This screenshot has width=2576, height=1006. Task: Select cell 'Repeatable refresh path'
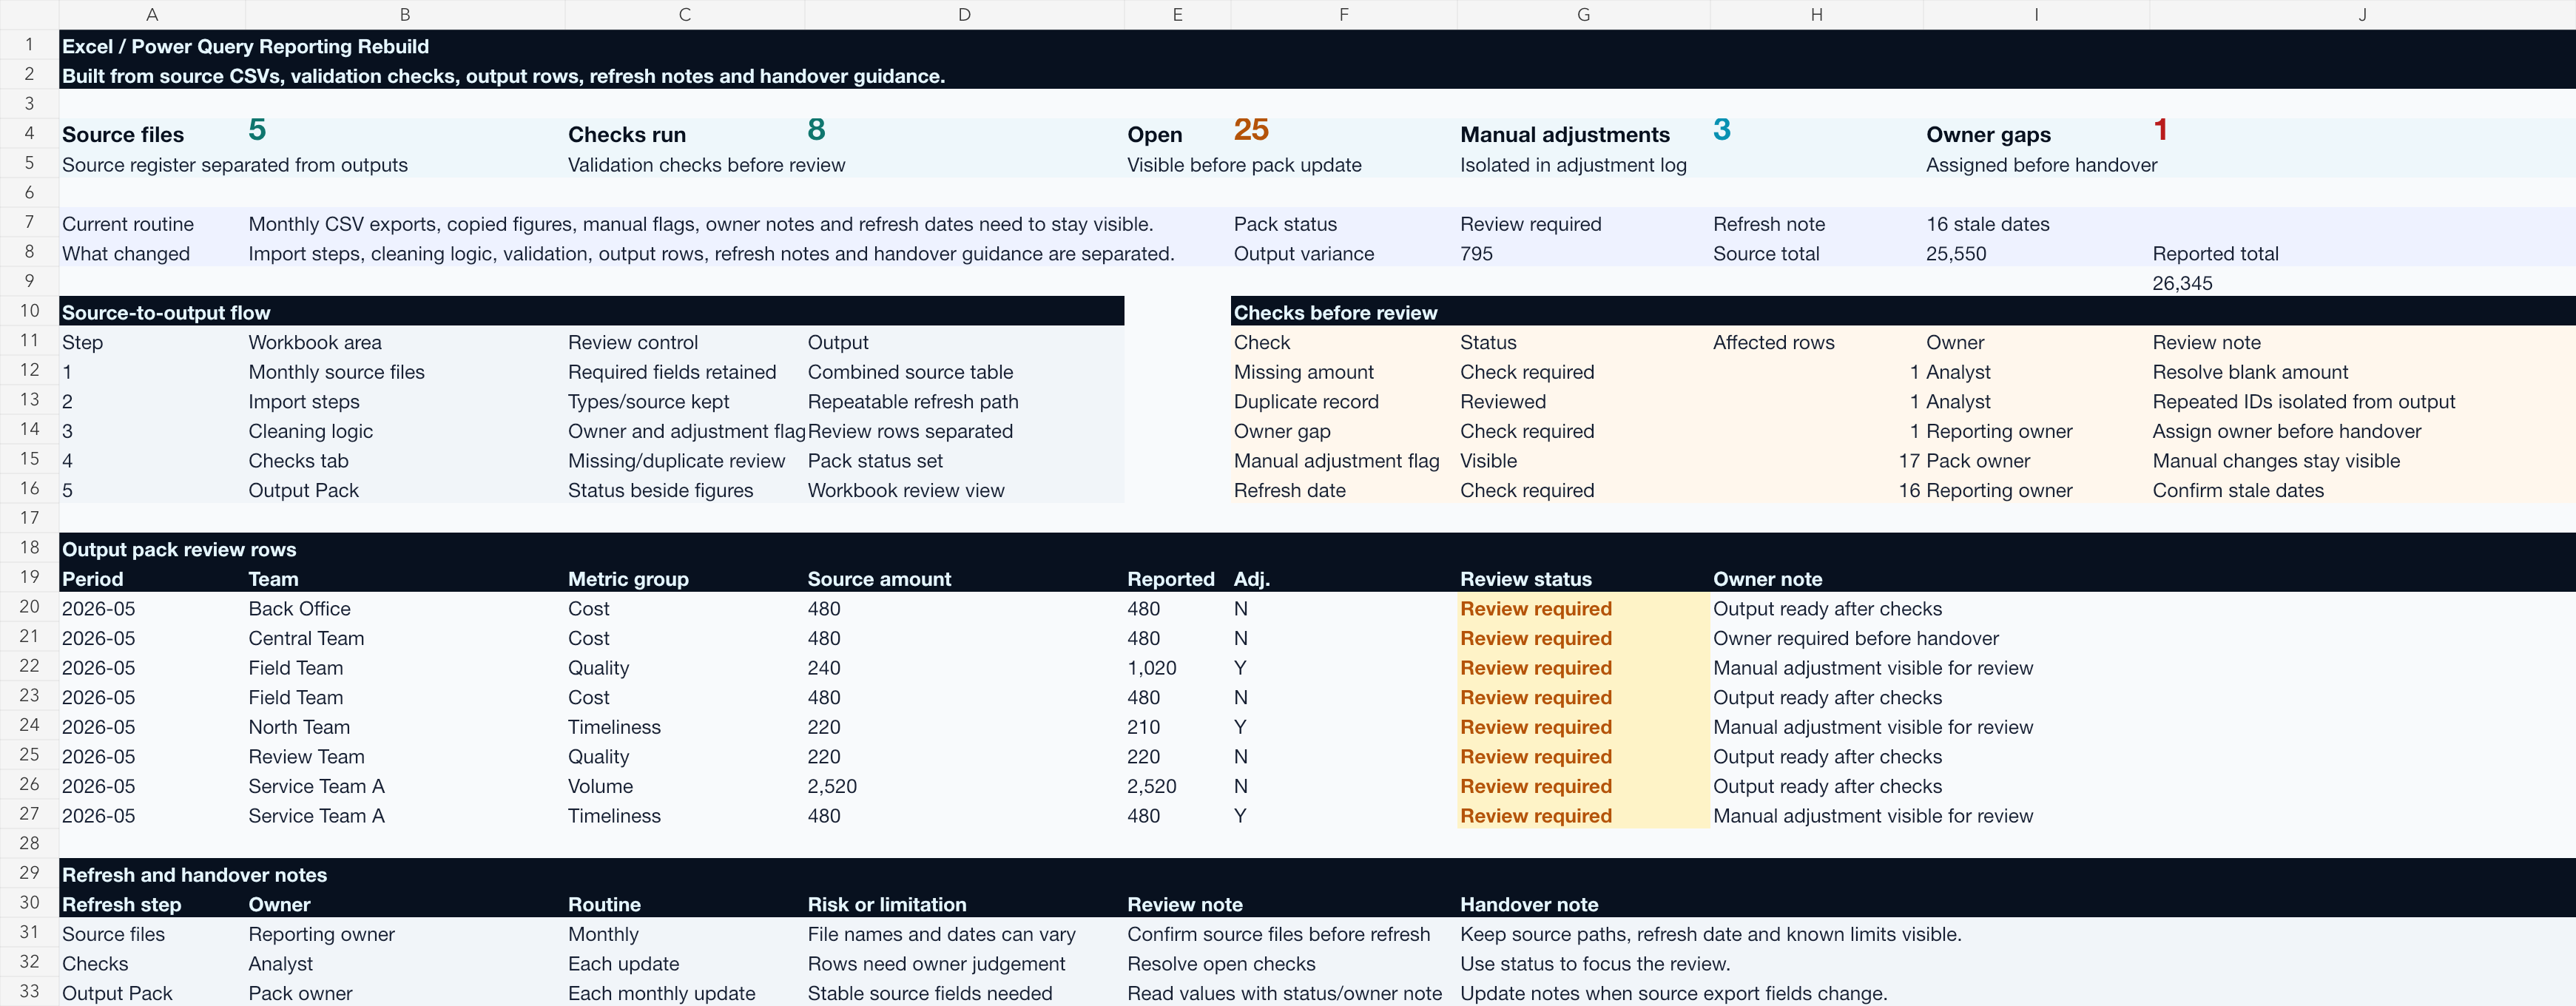pyautogui.click(x=913, y=402)
